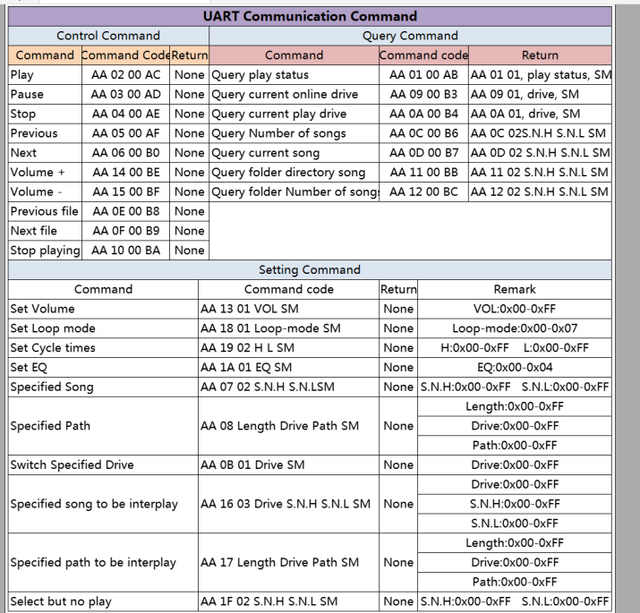Click 'Query folder directory song' cell
This screenshot has height=613, width=640.
point(294,173)
